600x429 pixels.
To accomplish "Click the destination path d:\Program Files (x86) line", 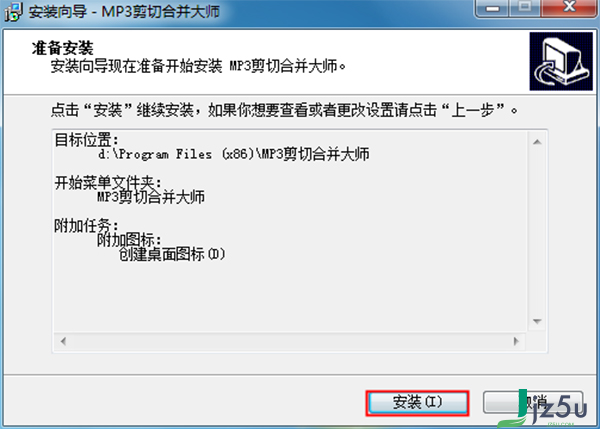I will coord(233,154).
